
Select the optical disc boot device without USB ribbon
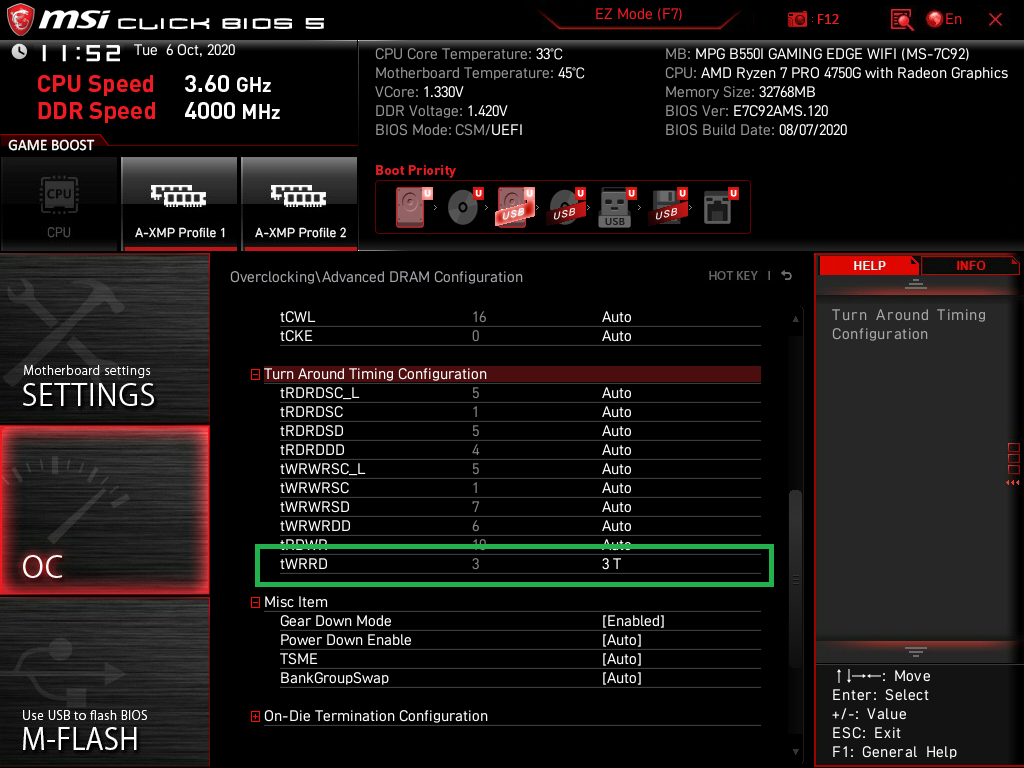point(464,207)
